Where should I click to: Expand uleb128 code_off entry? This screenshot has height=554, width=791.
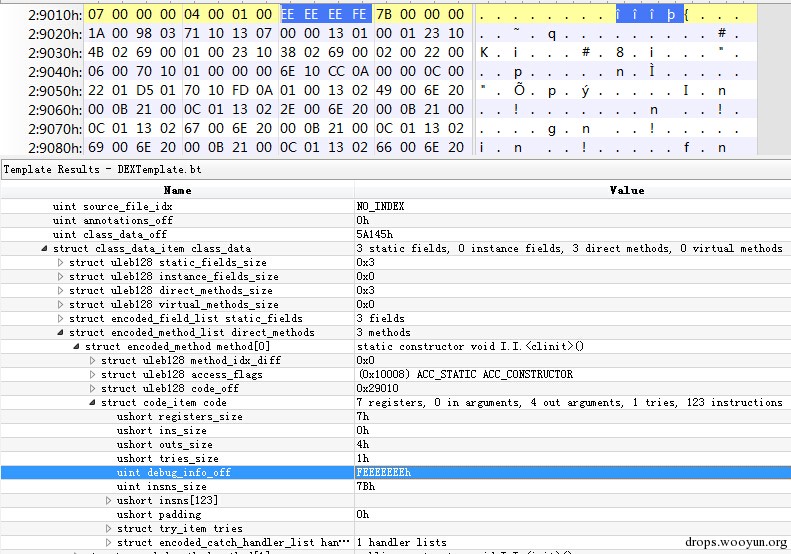point(92,389)
